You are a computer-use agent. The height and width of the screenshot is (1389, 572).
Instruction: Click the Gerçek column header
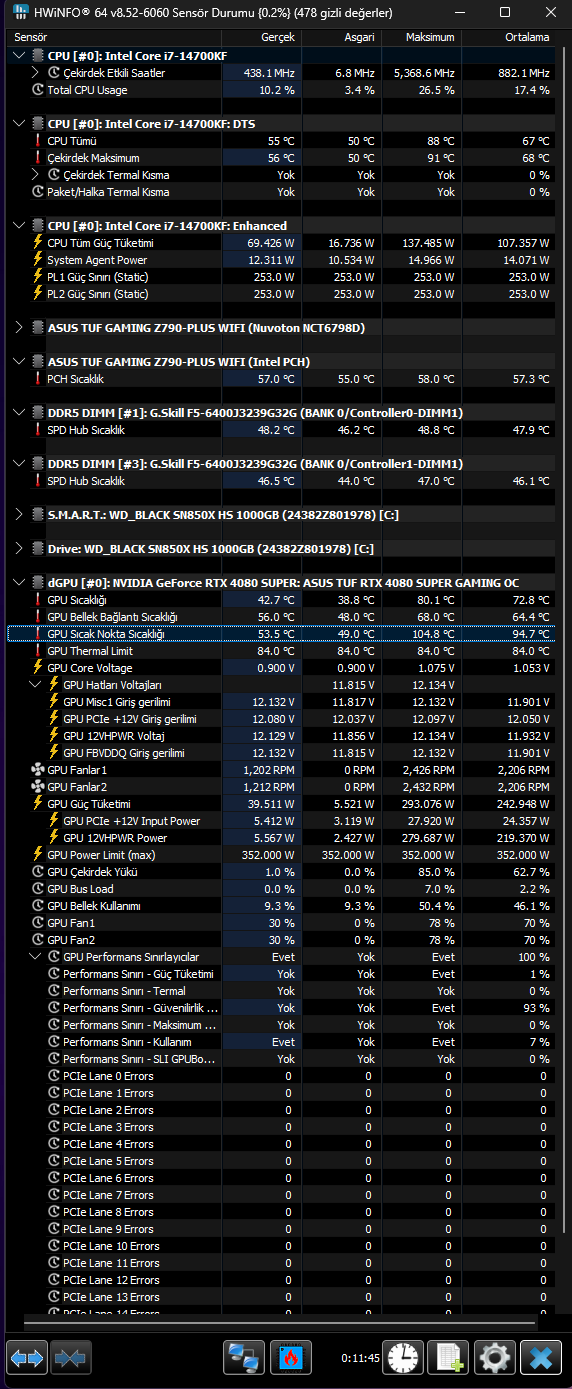[261, 37]
